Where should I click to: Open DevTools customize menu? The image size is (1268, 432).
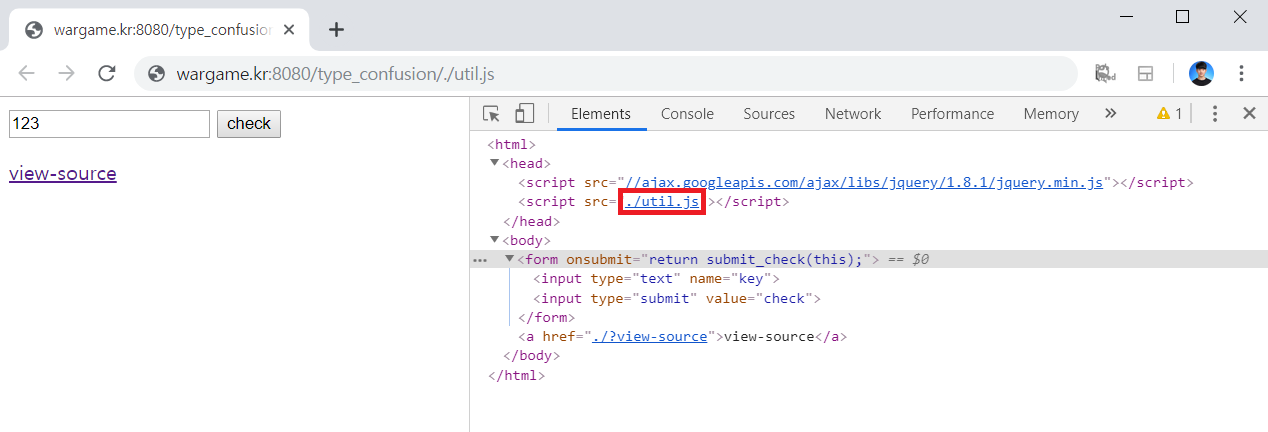[1215, 114]
